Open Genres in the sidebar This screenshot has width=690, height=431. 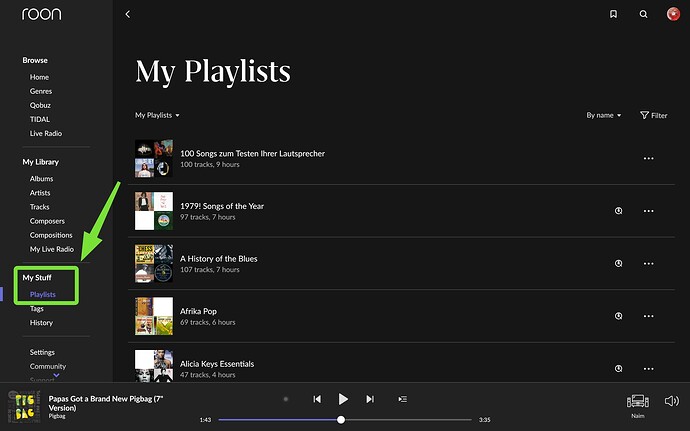(x=41, y=91)
